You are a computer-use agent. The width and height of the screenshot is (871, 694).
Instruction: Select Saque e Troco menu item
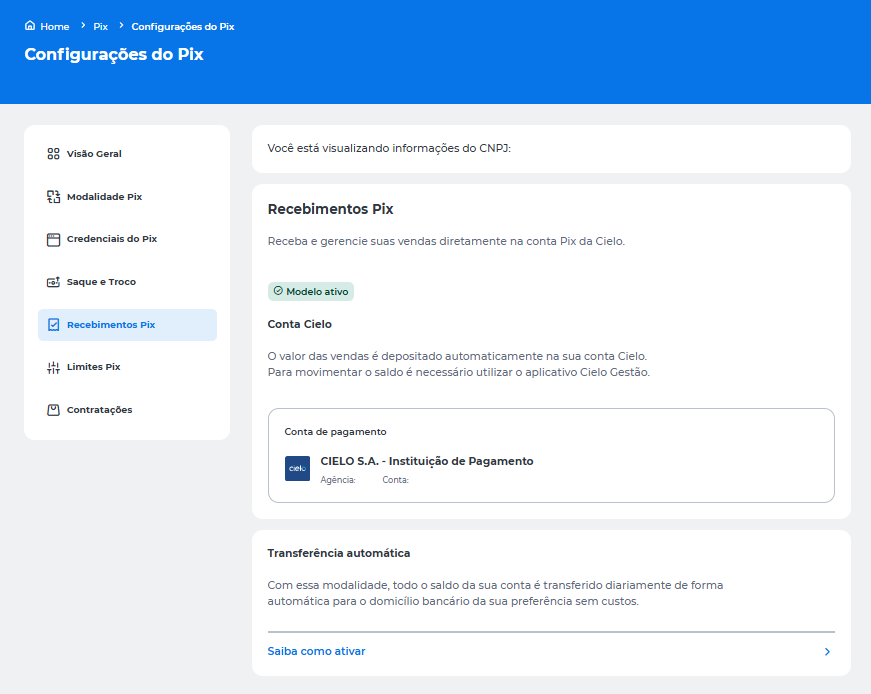coord(127,282)
